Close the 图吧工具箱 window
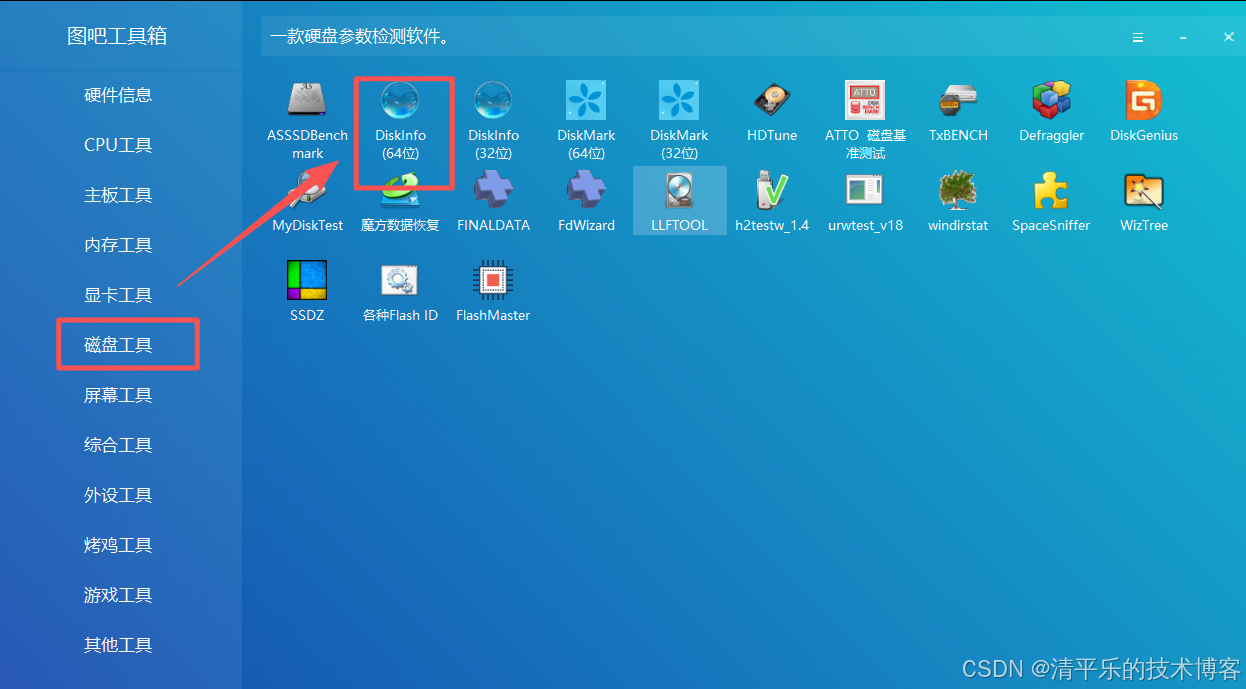 coord(1229,37)
